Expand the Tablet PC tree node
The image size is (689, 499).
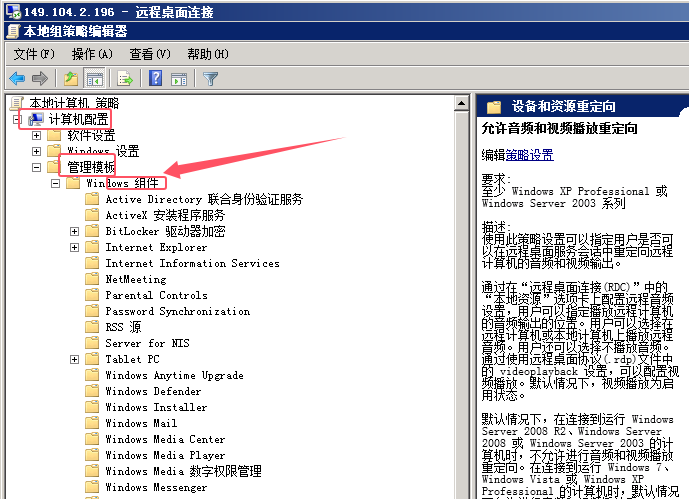(75, 359)
